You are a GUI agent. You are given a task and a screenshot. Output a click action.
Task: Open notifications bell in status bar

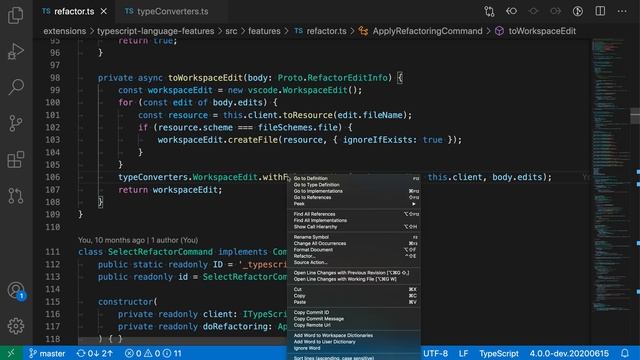625,353
